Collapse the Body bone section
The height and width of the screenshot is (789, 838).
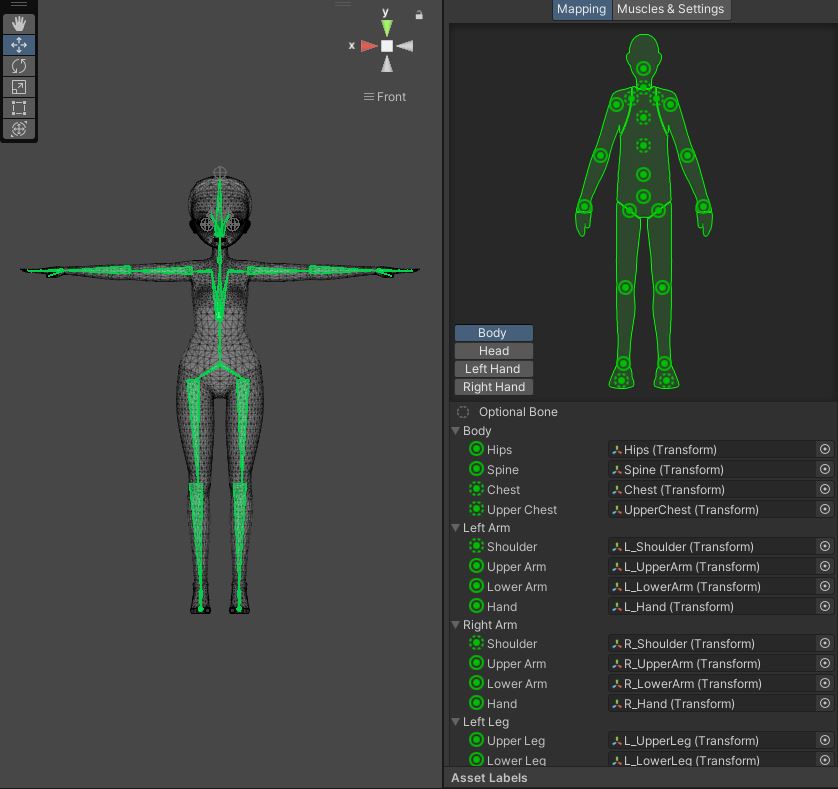(456, 431)
